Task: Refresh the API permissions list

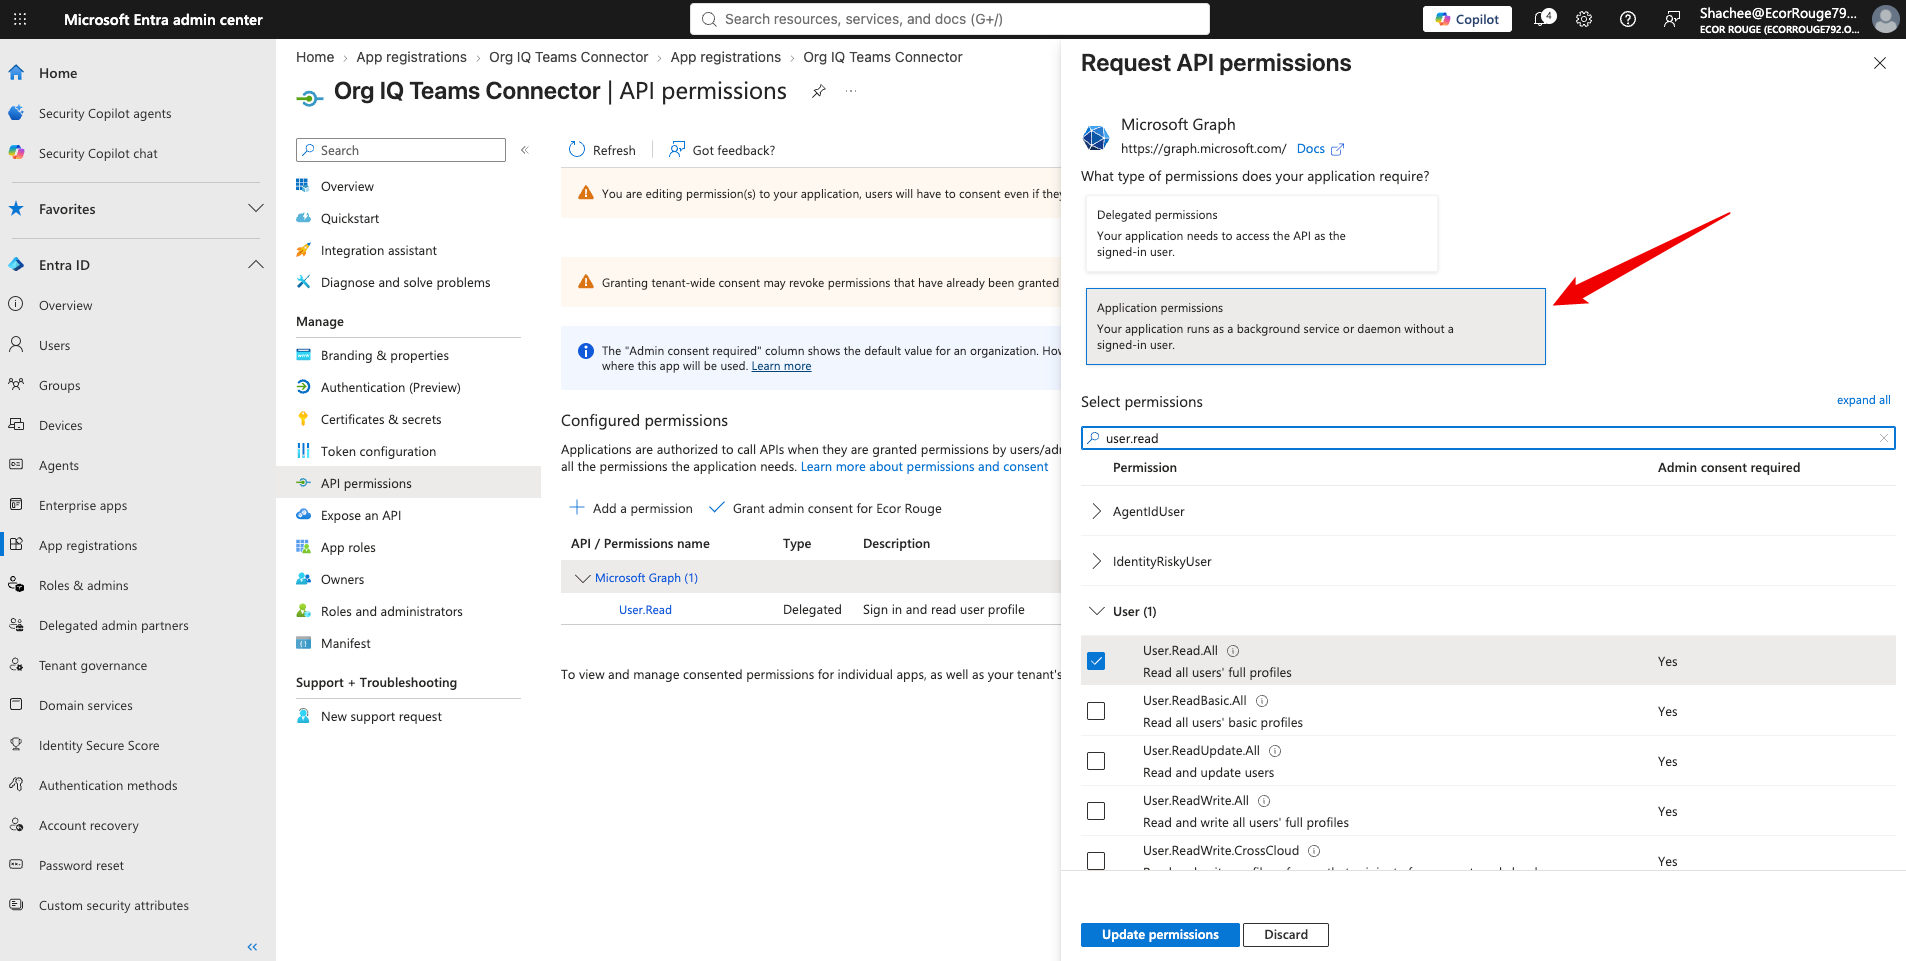Action: click(x=602, y=150)
